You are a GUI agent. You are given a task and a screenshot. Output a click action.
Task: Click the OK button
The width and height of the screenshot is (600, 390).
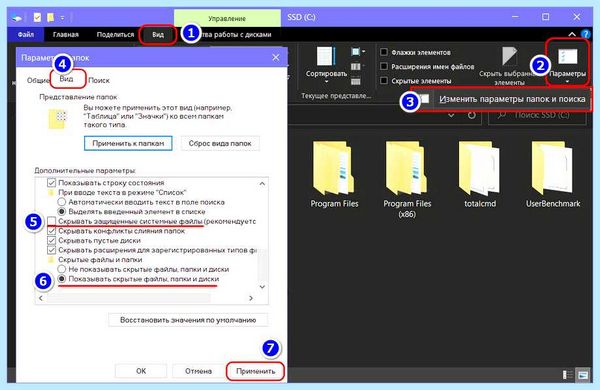click(x=141, y=371)
